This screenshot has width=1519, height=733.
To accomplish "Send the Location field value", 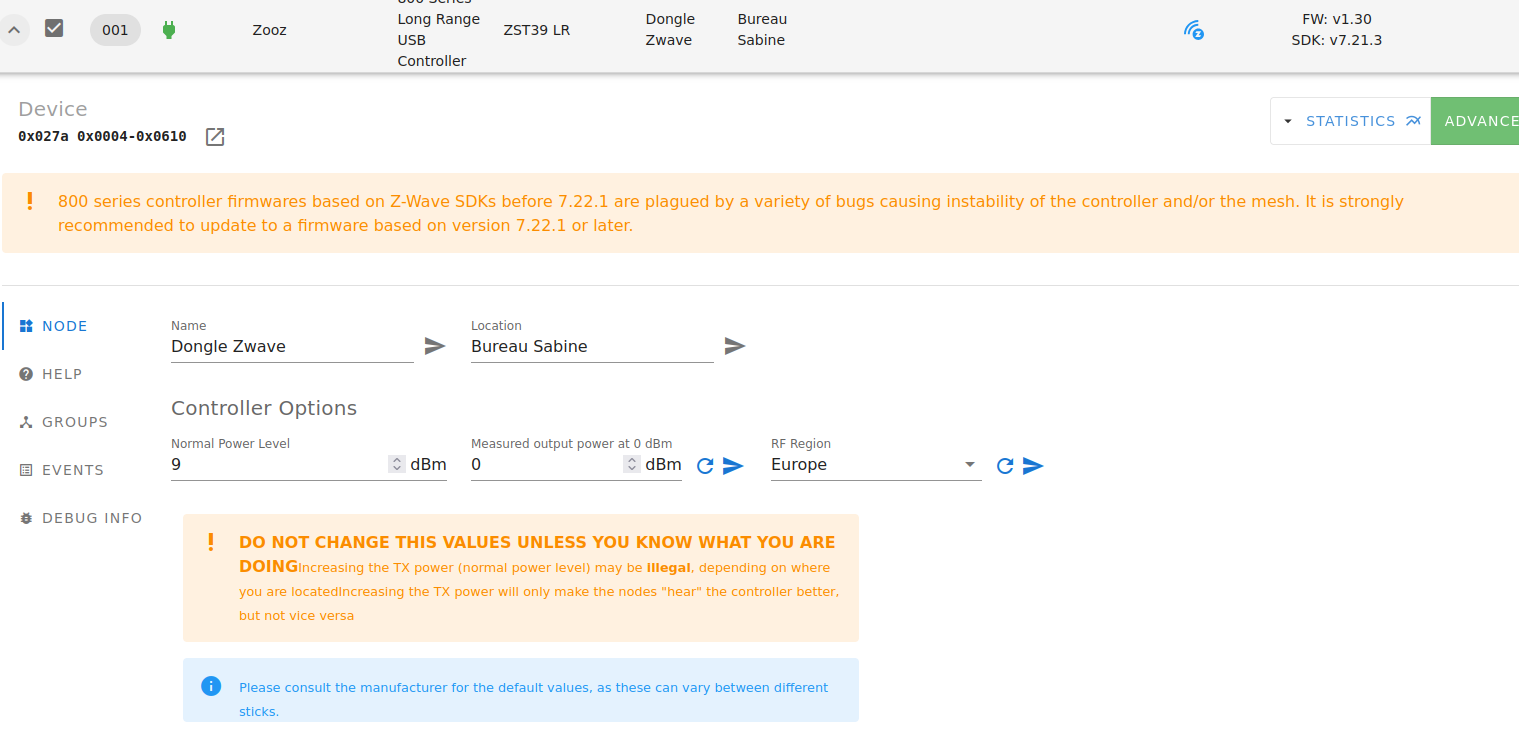I will click(x=735, y=346).
